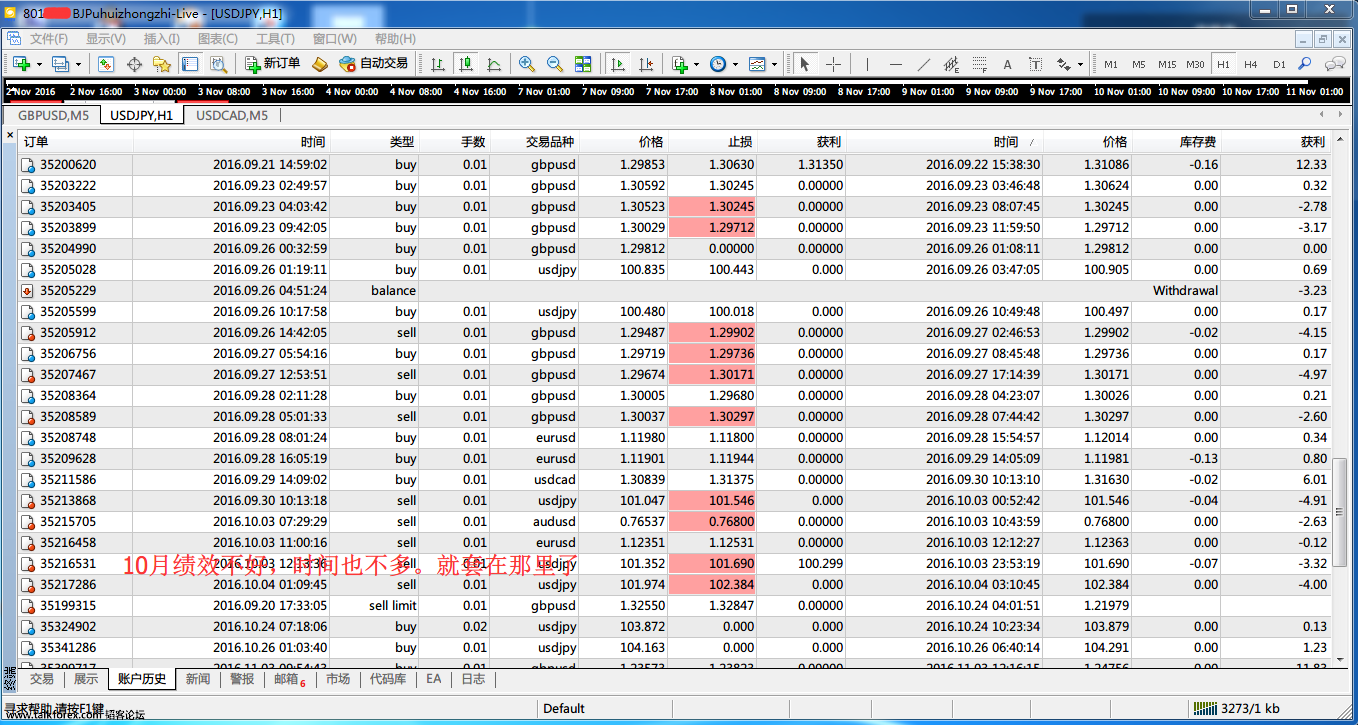Image resolution: width=1358 pixels, height=725 pixels.
Task: Open the 邮箱 terminal tab
Action: 289,679
